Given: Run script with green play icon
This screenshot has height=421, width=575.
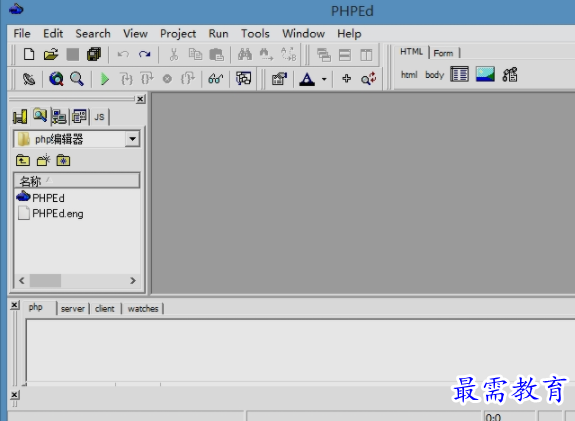Looking at the screenshot, I should [105, 79].
